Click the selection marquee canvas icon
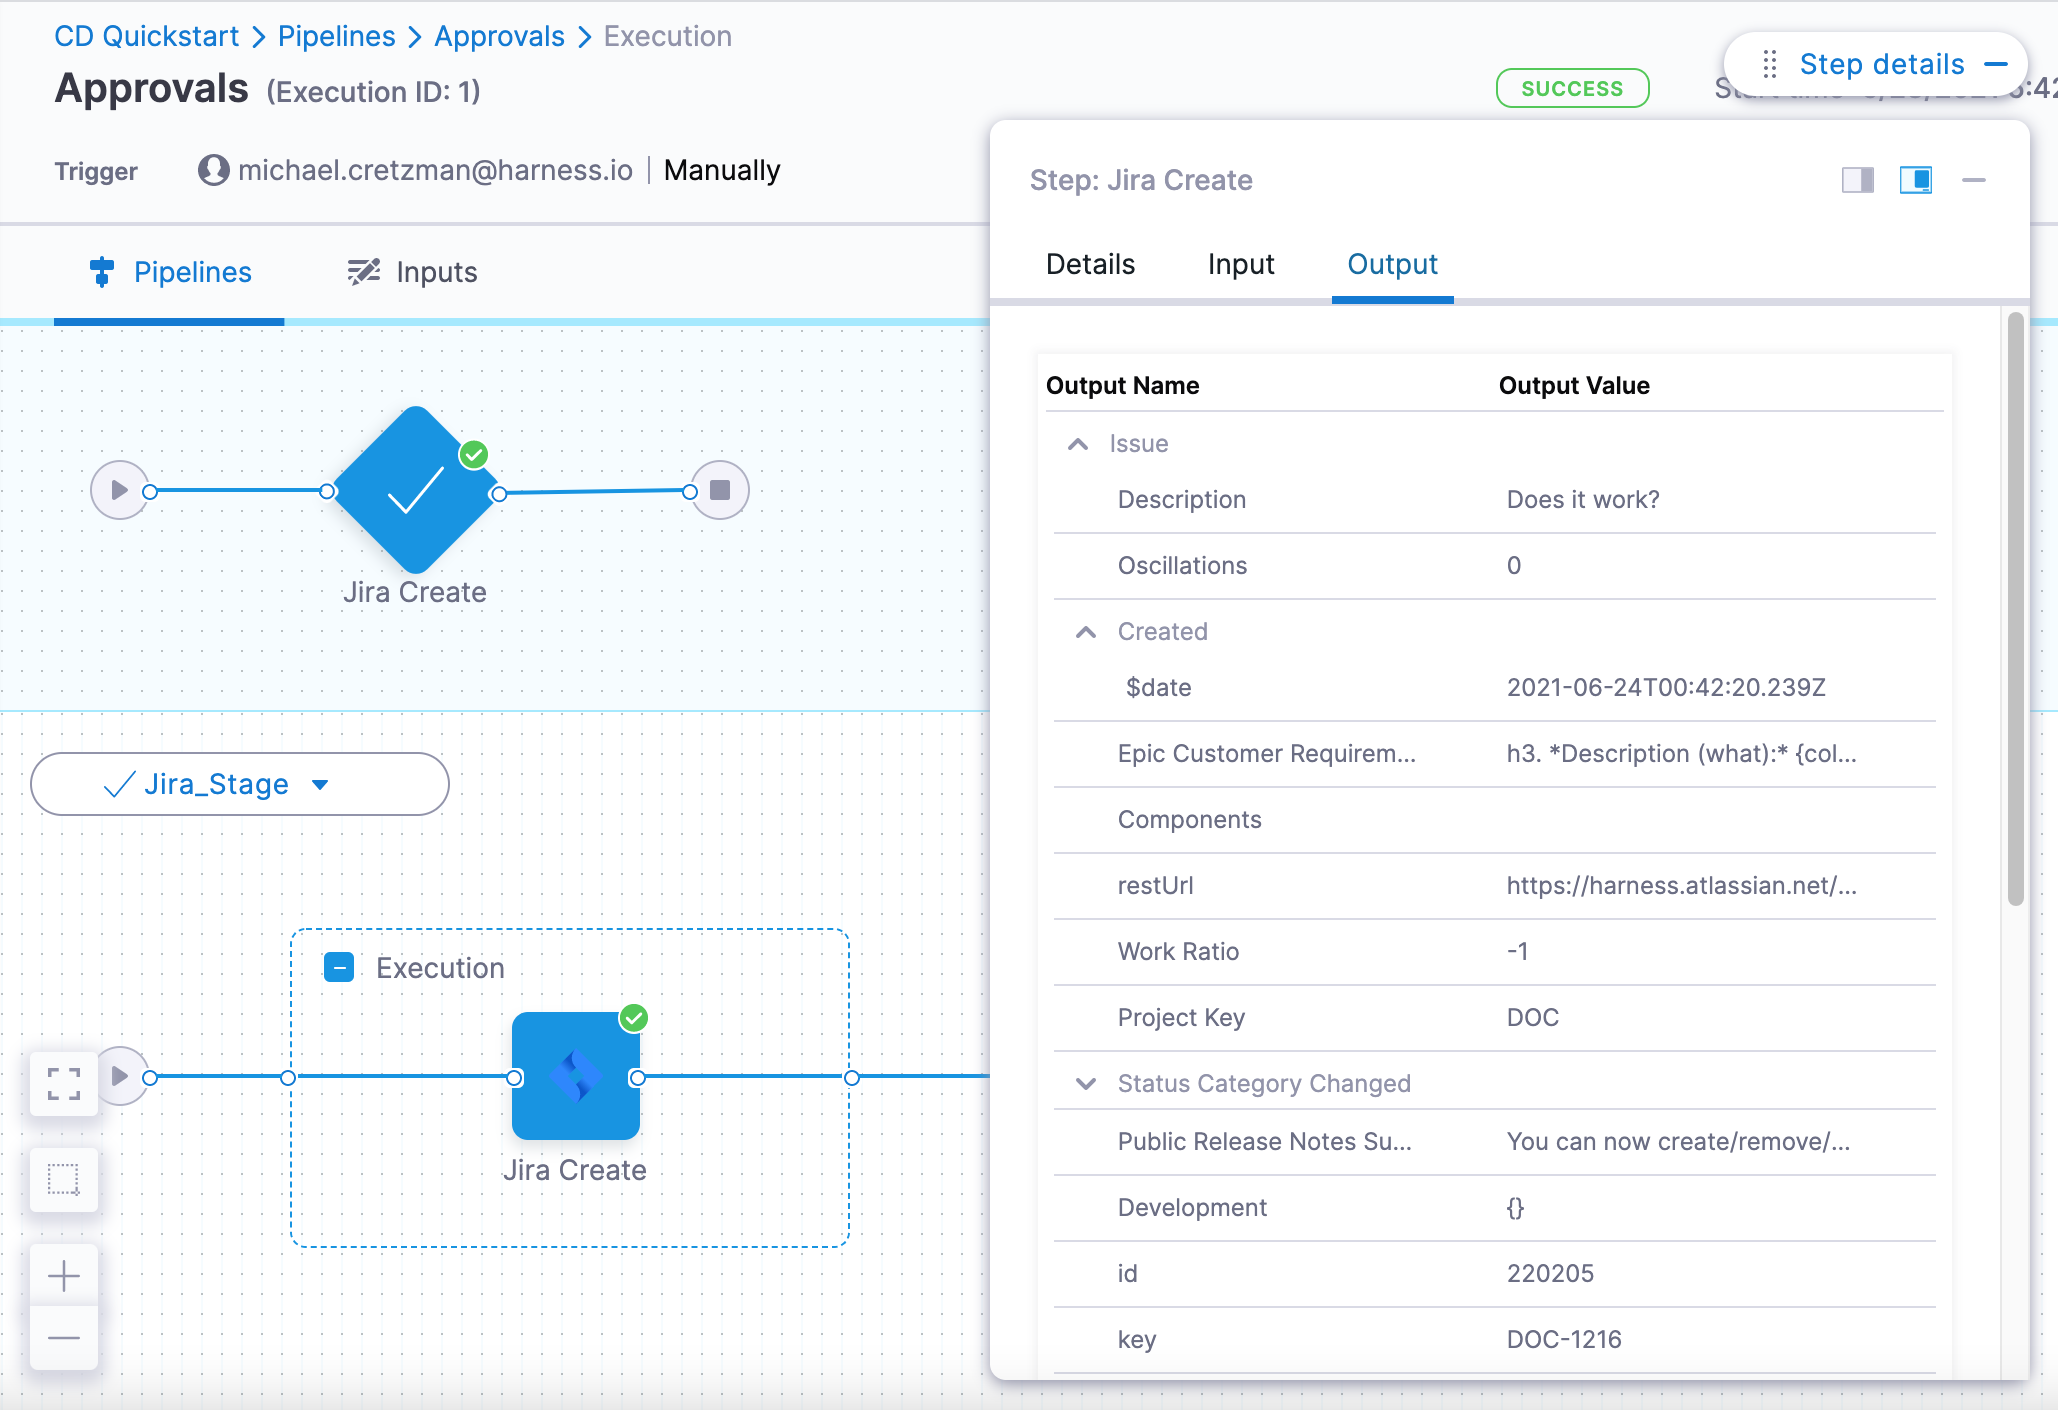 [x=64, y=1179]
